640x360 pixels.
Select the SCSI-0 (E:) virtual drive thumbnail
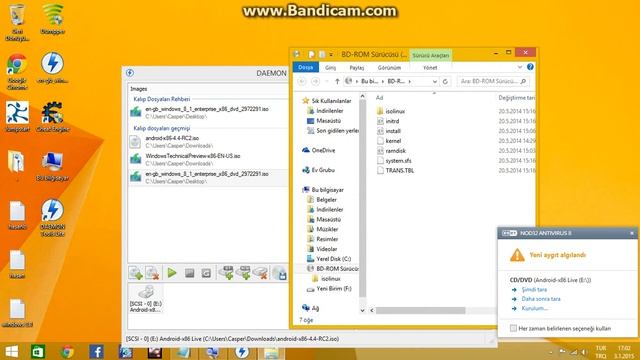pos(146,299)
